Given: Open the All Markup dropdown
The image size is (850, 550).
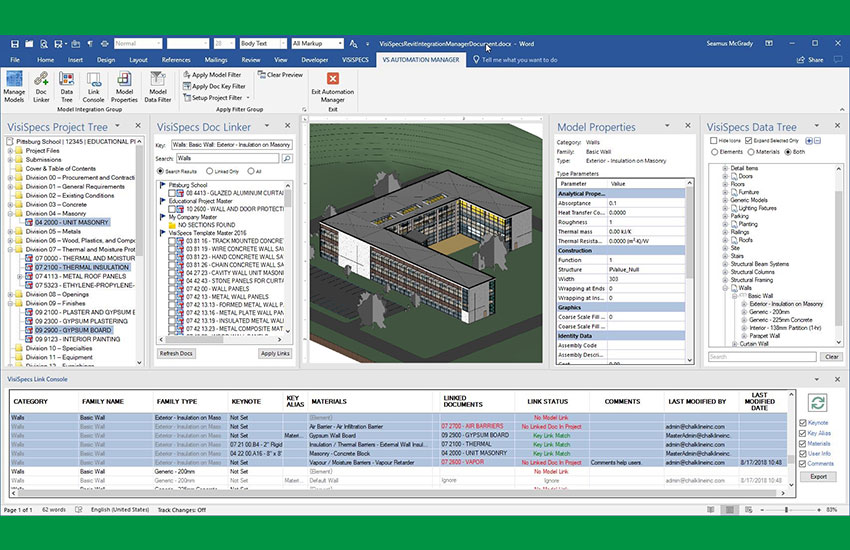Looking at the screenshot, I should (316, 44).
